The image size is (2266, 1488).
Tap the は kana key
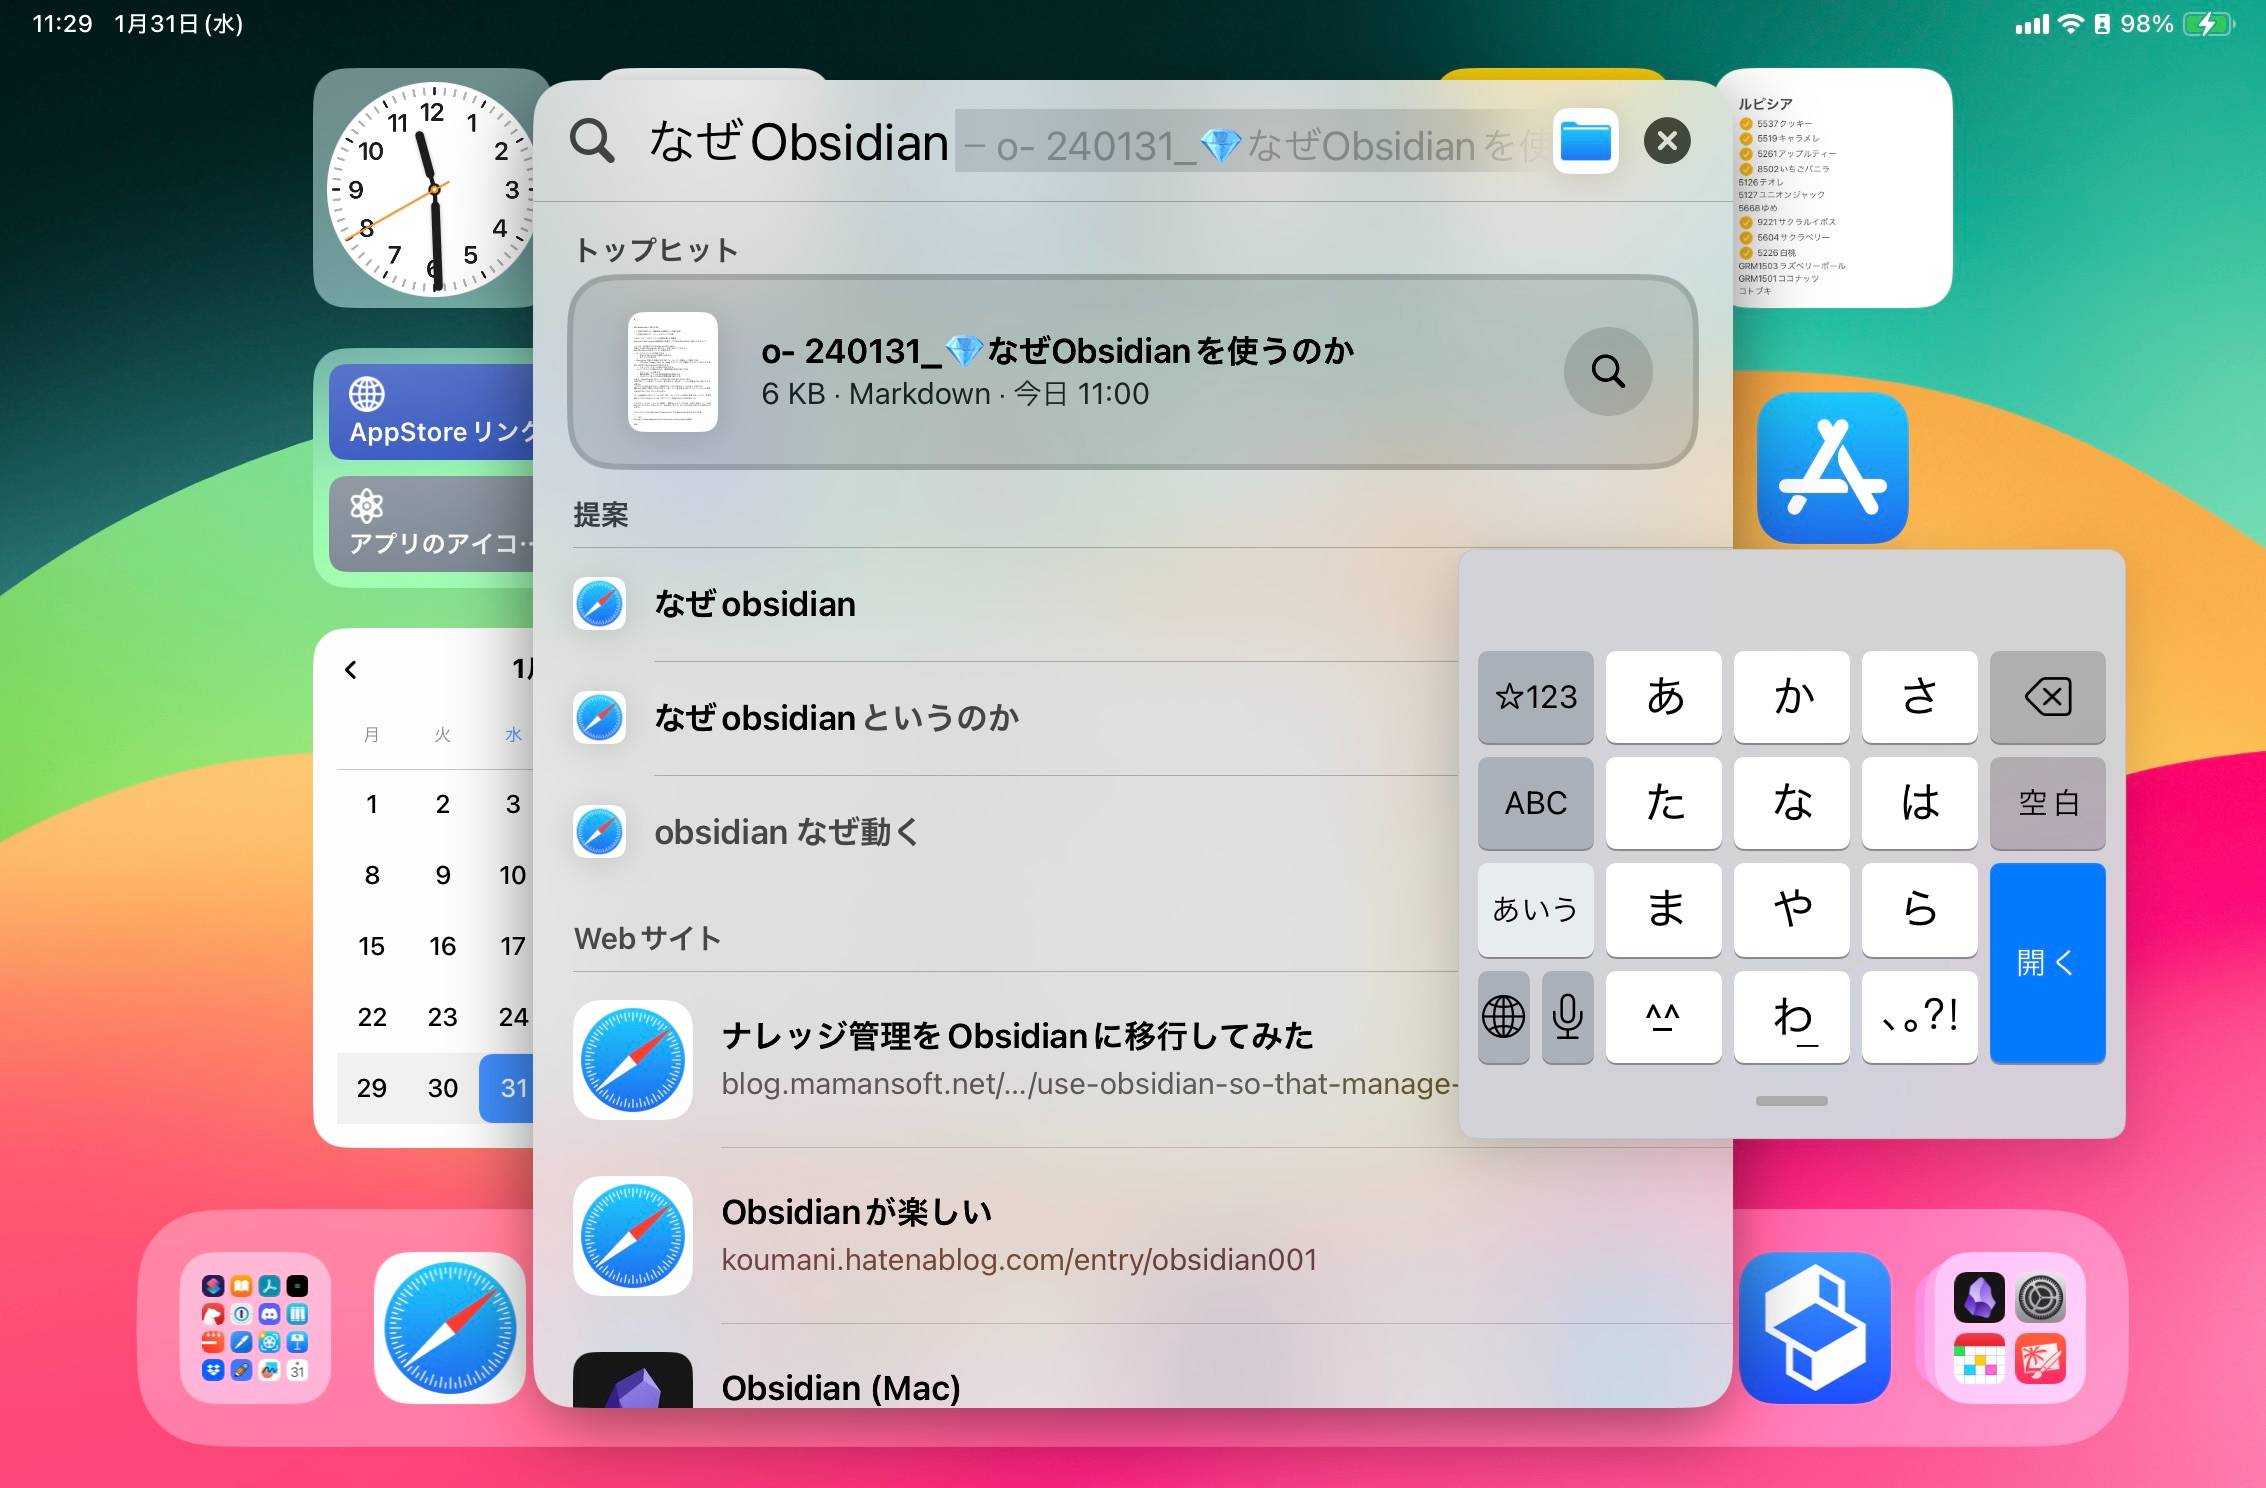(1920, 803)
